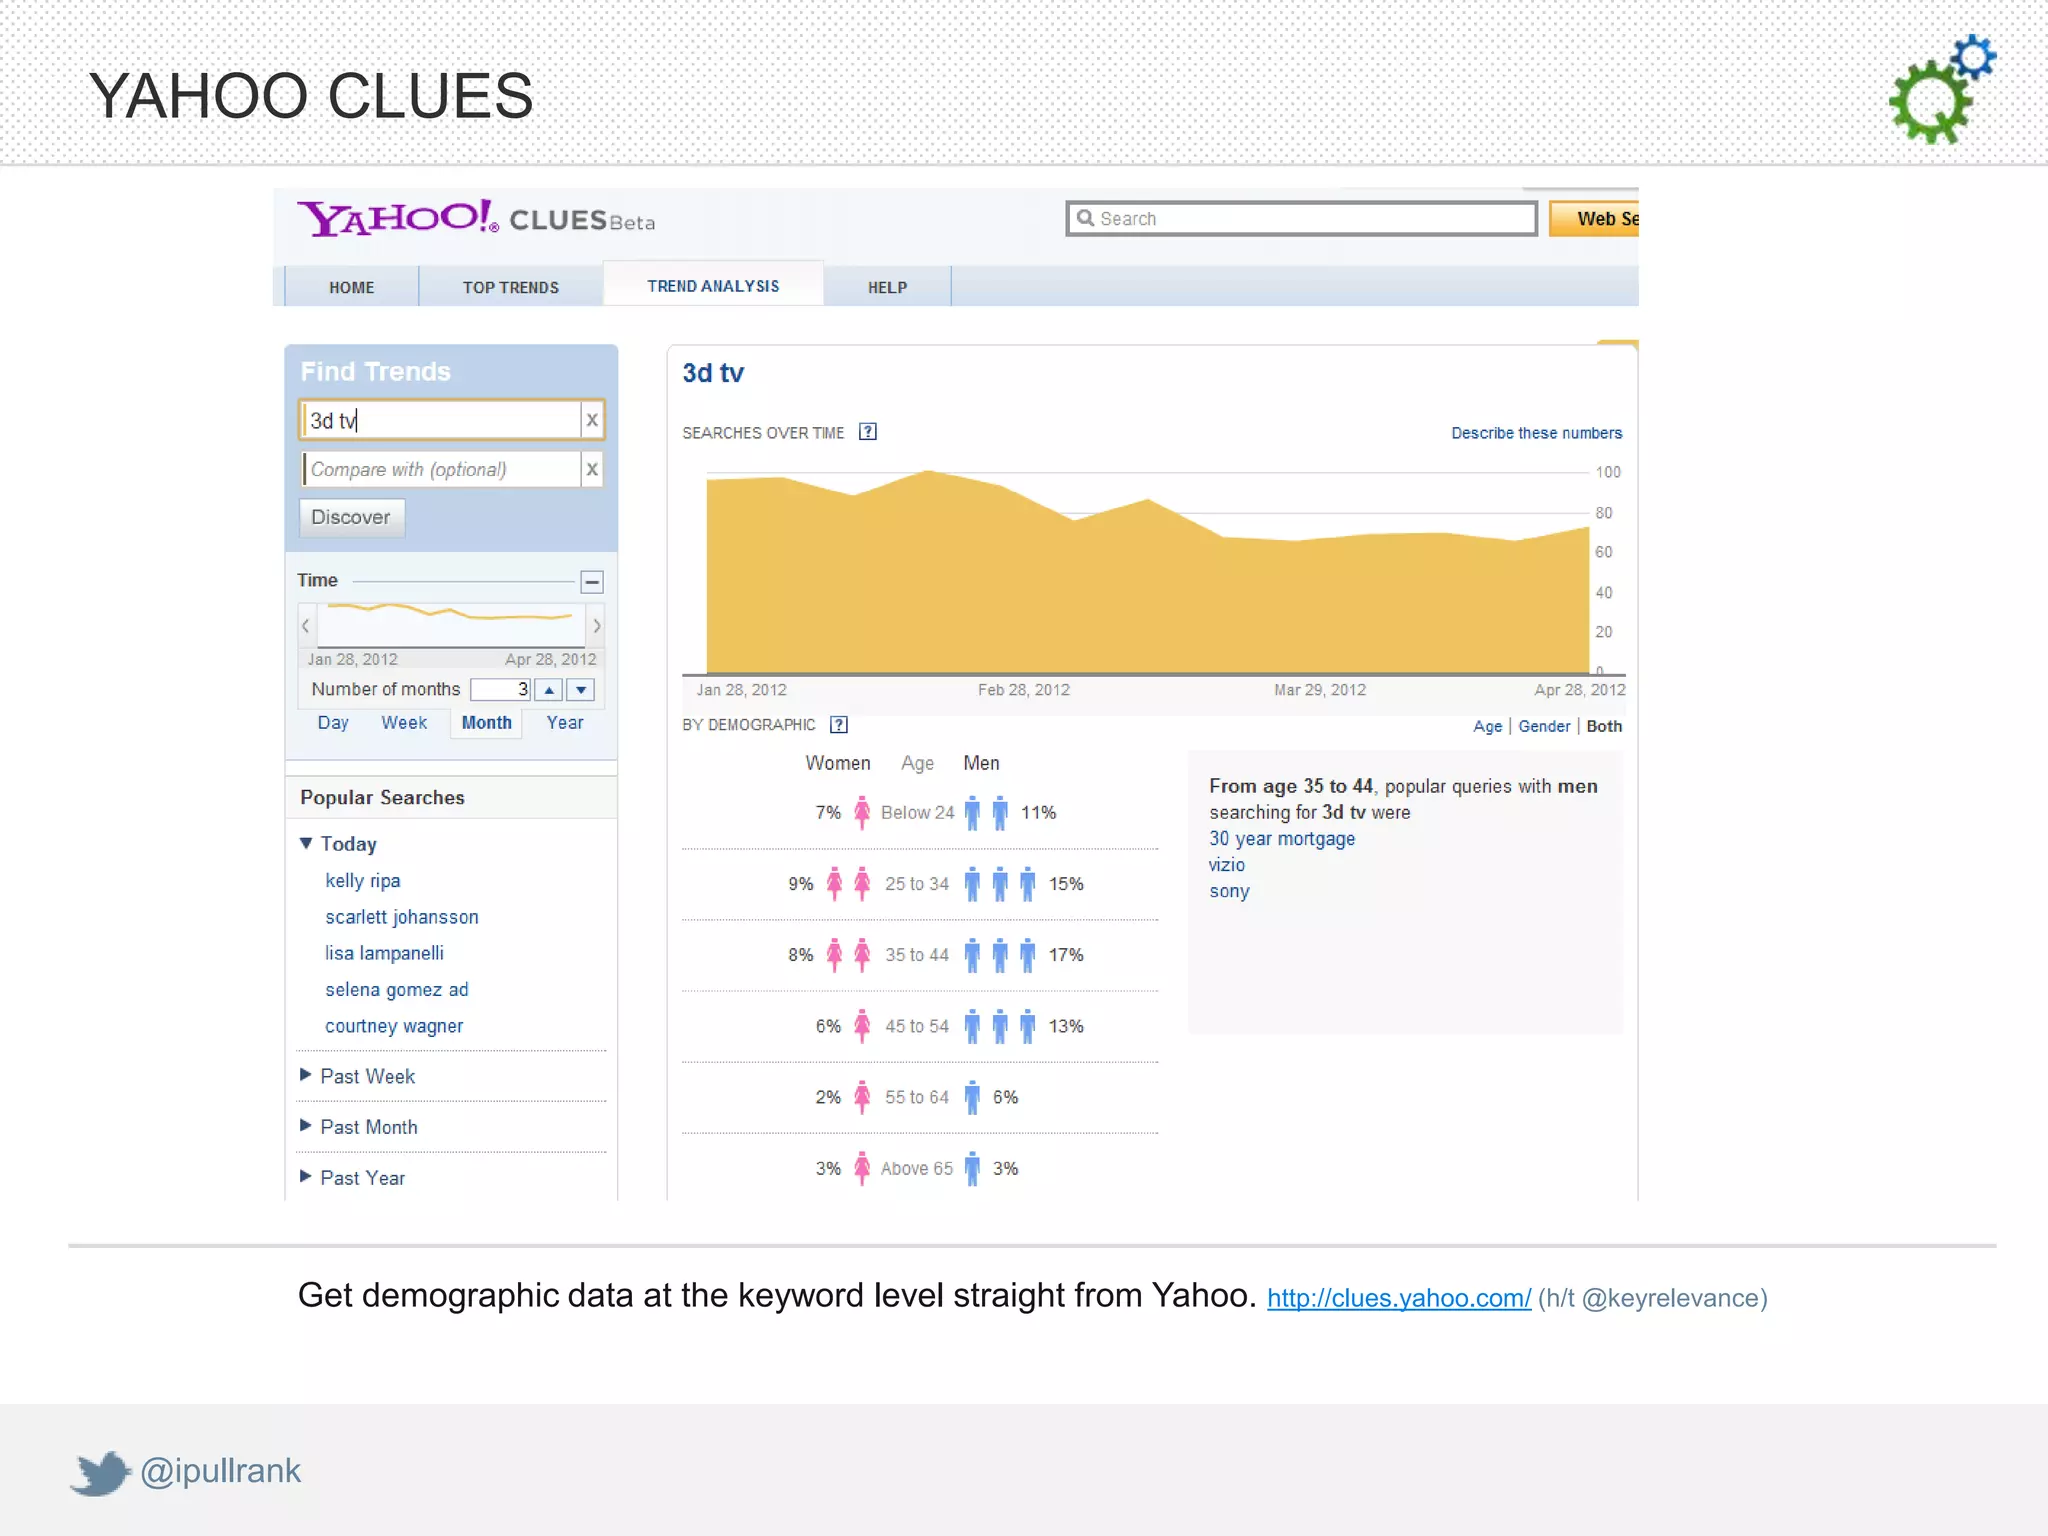Open the vizio query link
Viewport: 2048px width, 1536px height.
tap(1227, 865)
